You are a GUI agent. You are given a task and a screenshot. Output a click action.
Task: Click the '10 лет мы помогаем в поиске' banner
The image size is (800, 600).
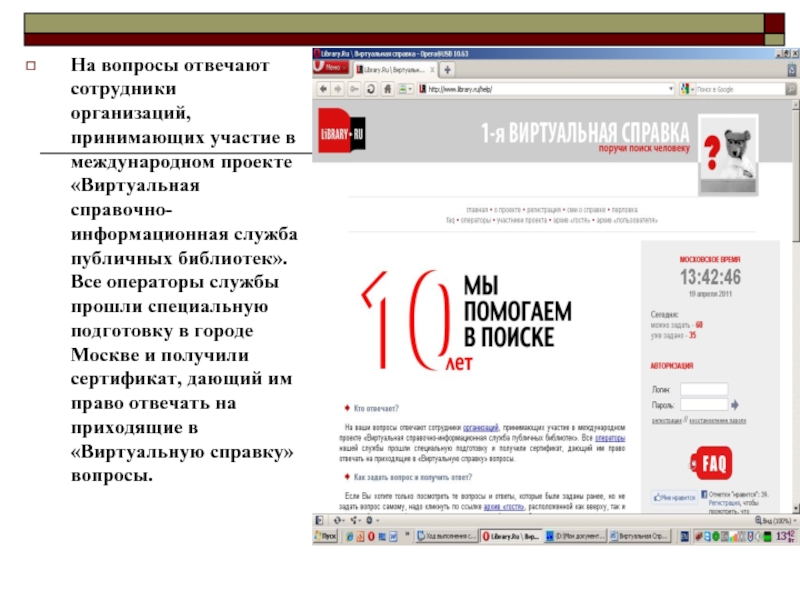467,320
